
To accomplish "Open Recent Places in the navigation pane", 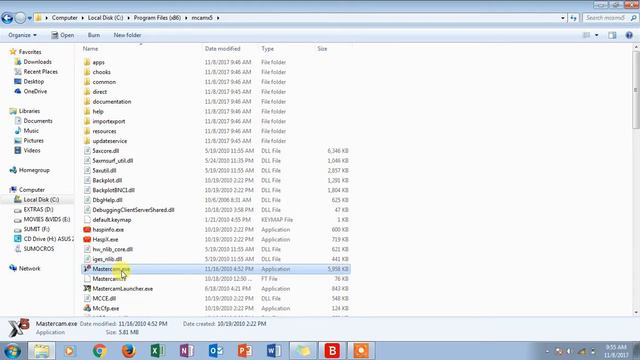I will [x=40, y=71].
